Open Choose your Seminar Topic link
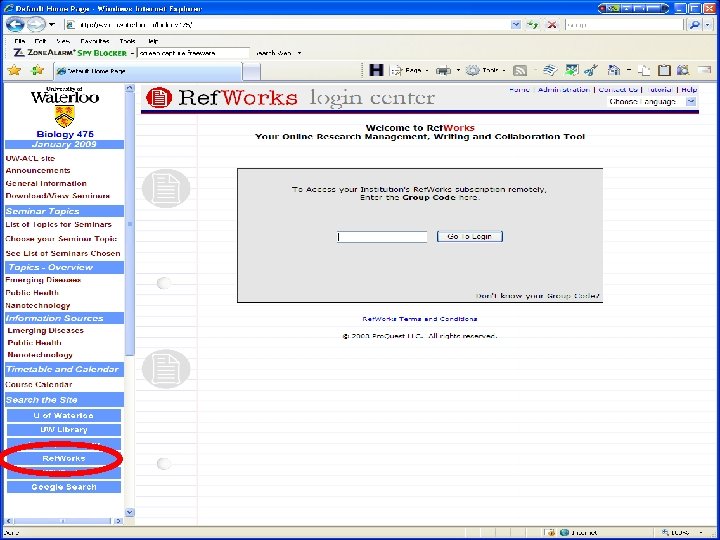The width and height of the screenshot is (720, 540). coord(62,239)
